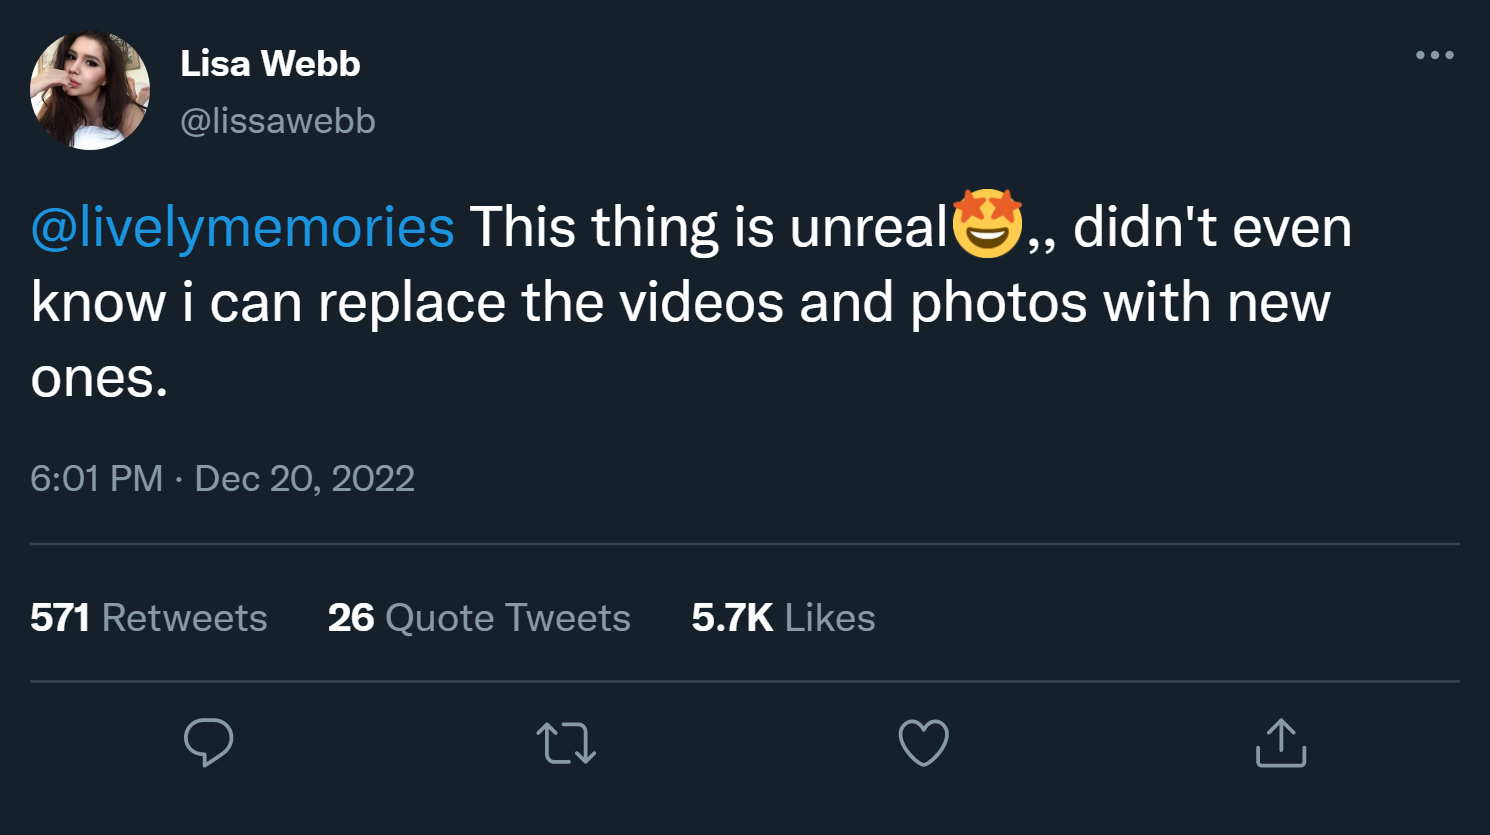The width and height of the screenshot is (1490, 835).
Task: Open the three-dot more options menu
Action: tap(1434, 55)
